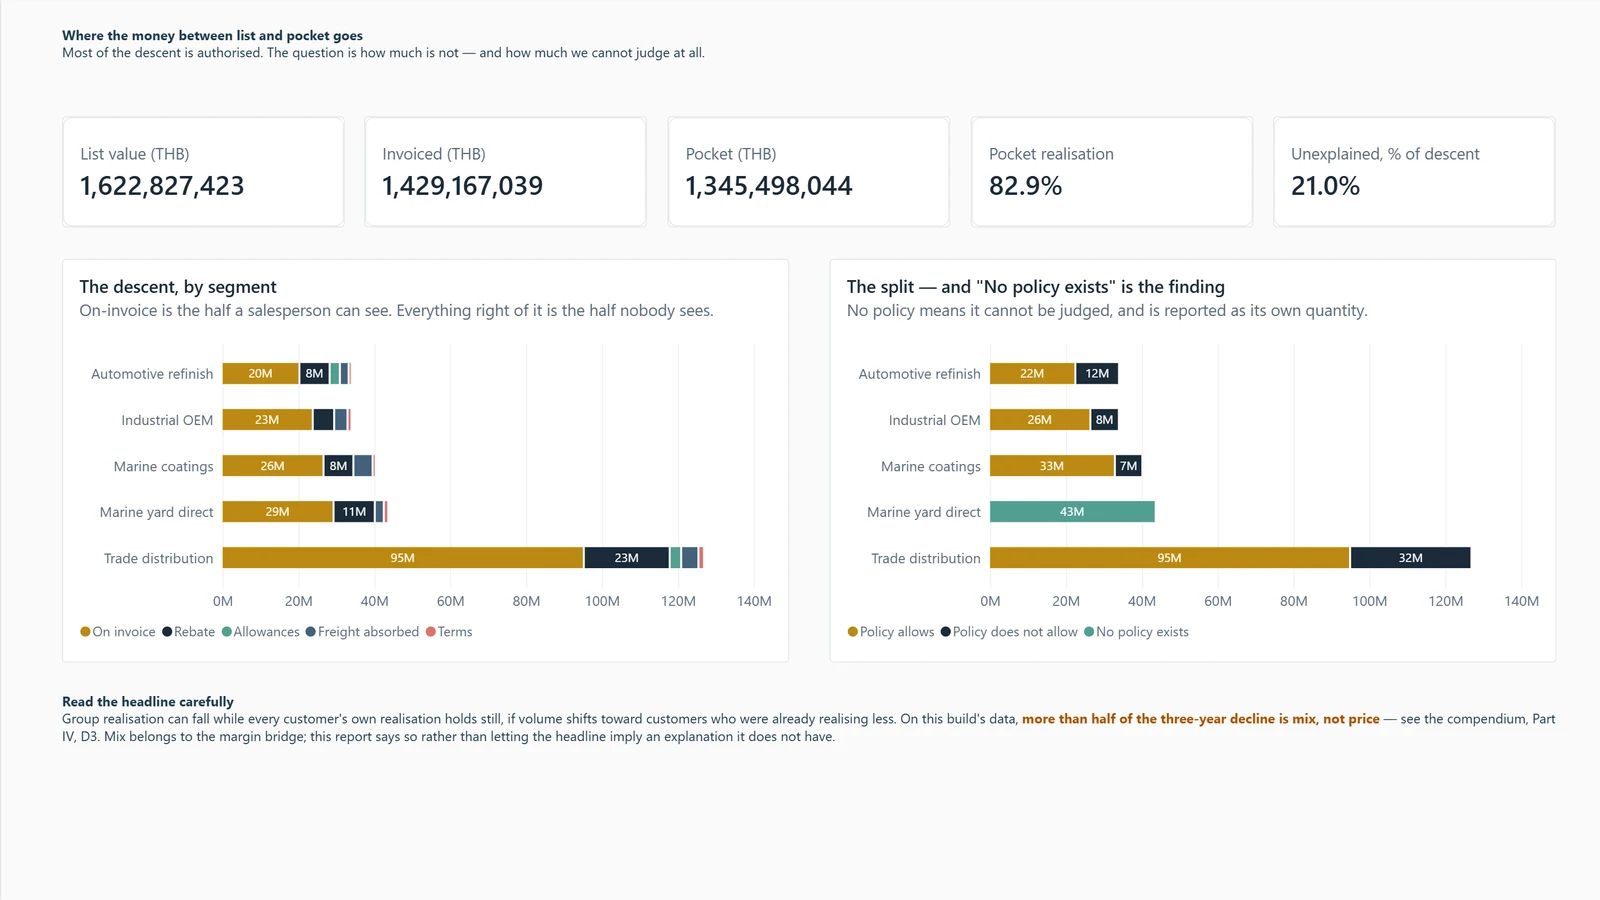
Task: Click the Rebate legend entry
Action: (189, 632)
